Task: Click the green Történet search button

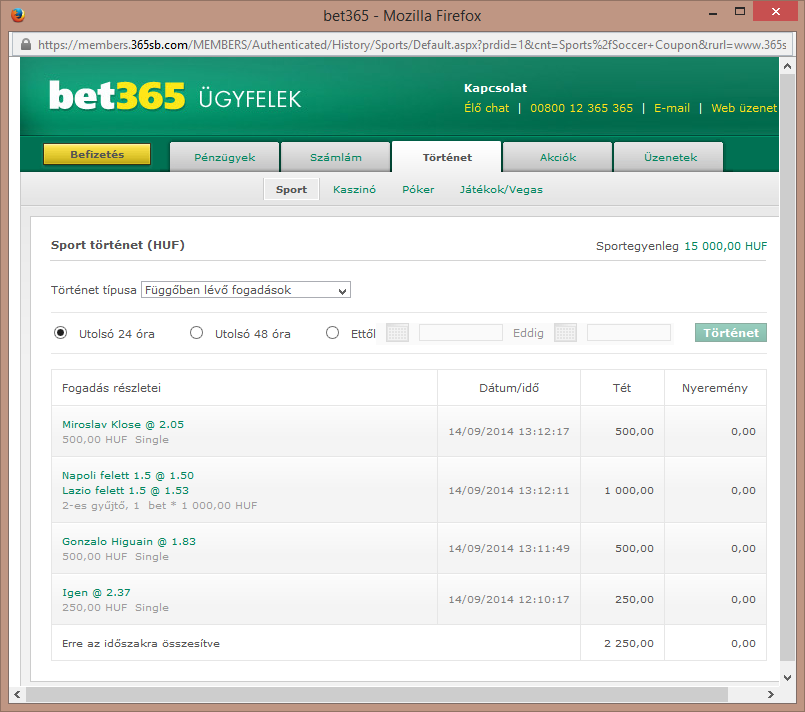Action: tap(731, 333)
